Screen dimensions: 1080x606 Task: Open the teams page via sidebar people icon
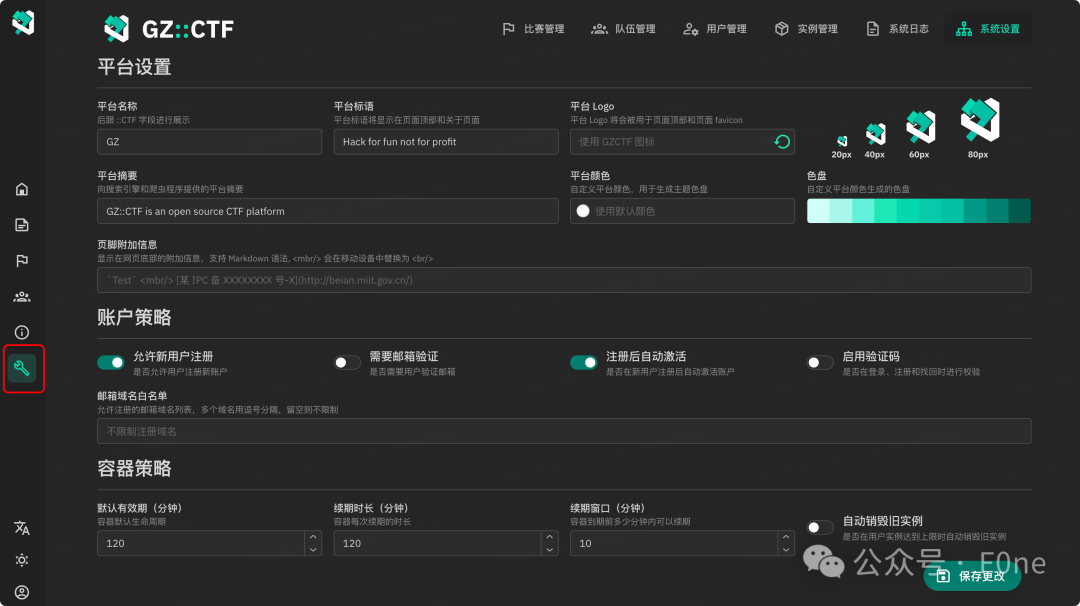tap(22, 296)
